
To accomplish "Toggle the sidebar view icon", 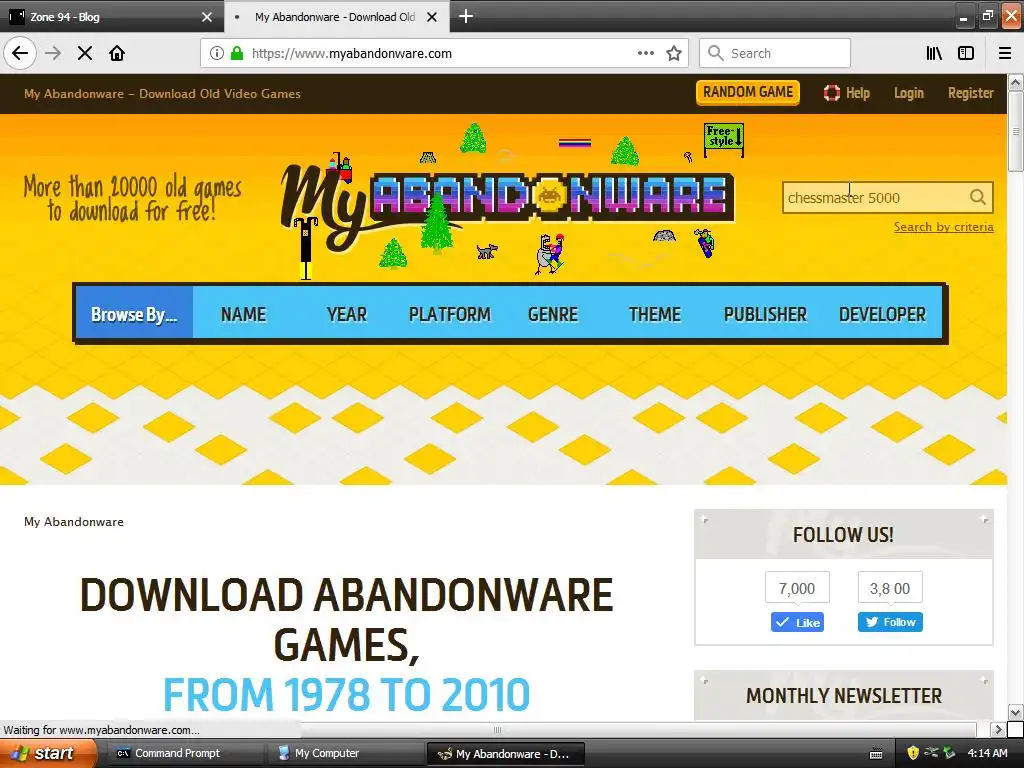I will (966, 53).
